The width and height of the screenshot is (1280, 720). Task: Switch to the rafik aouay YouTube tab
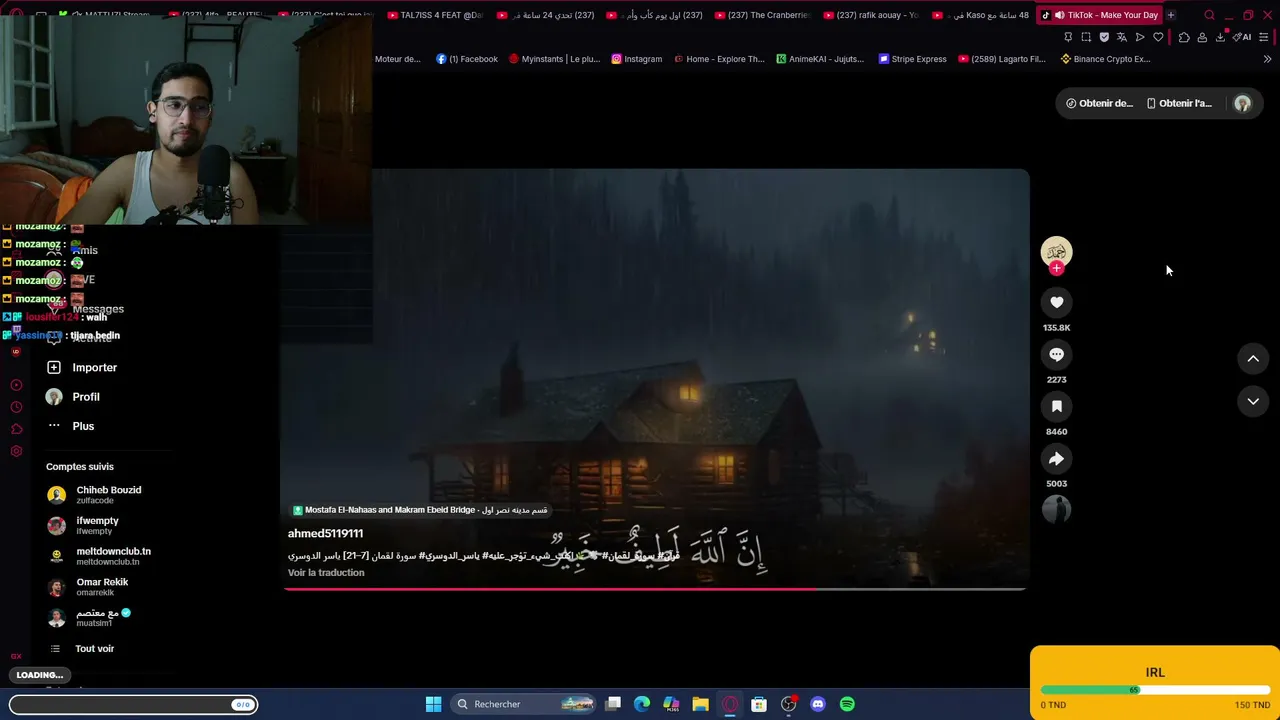click(x=871, y=15)
